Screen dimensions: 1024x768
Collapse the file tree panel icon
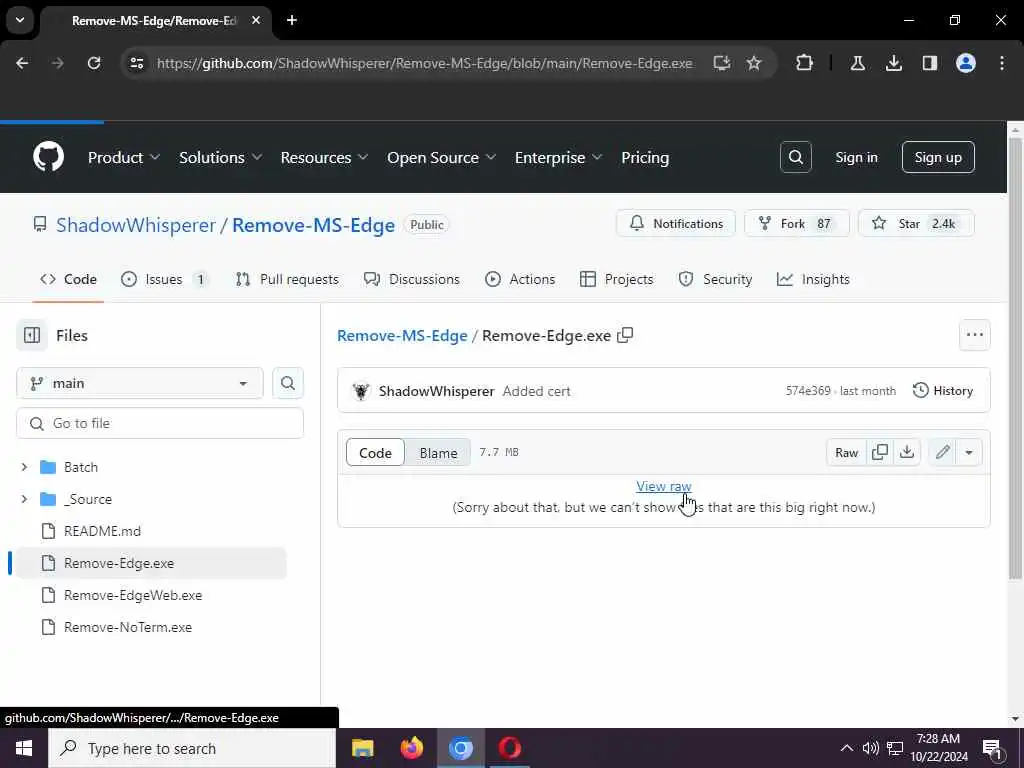pyautogui.click(x=32, y=335)
